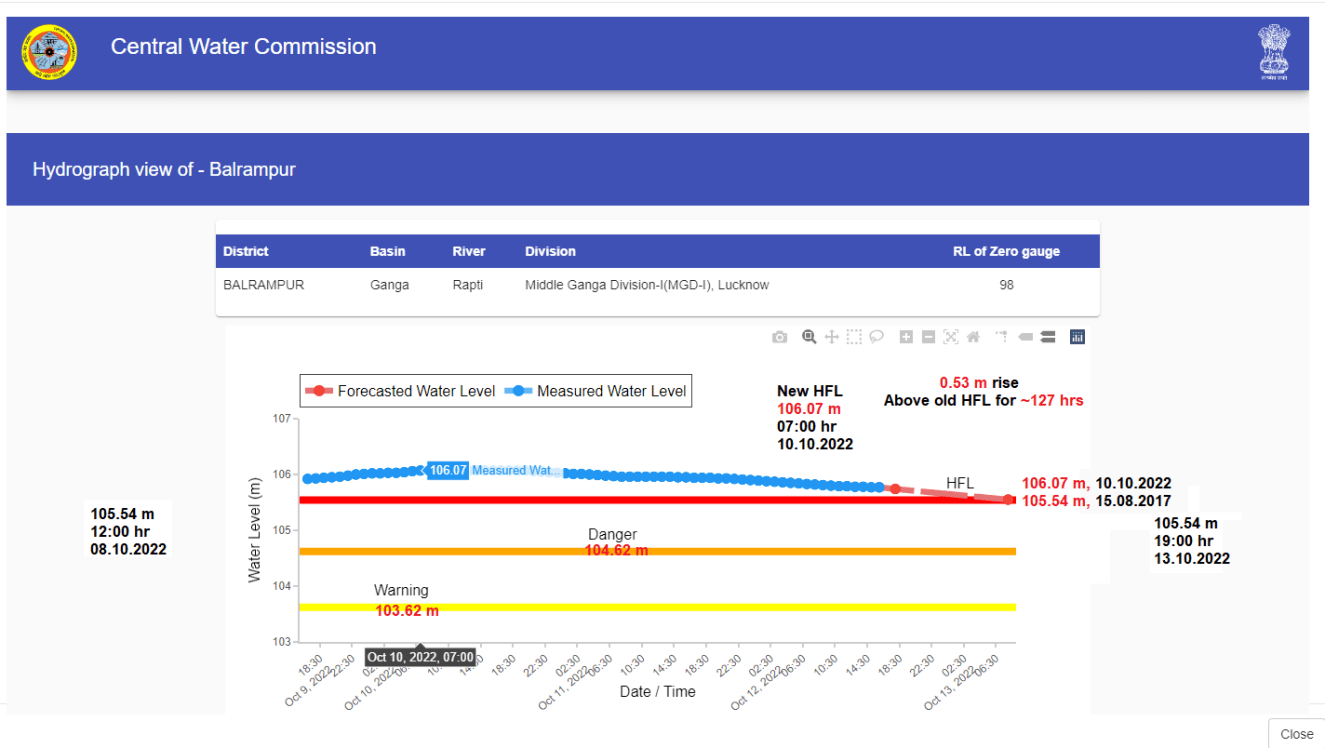Download the plot as a PNG image
The width and height of the screenshot is (1325, 748).
[780, 337]
